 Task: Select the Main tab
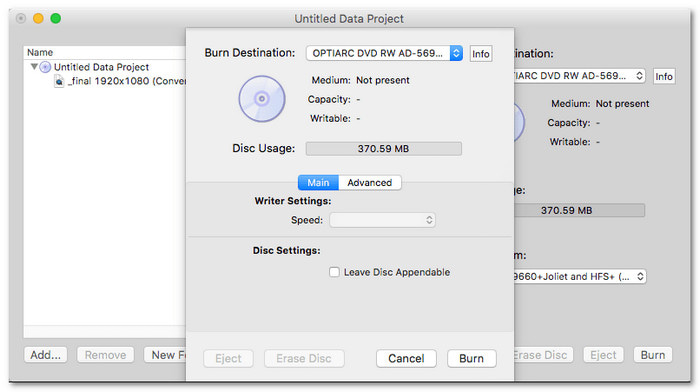tap(318, 183)
